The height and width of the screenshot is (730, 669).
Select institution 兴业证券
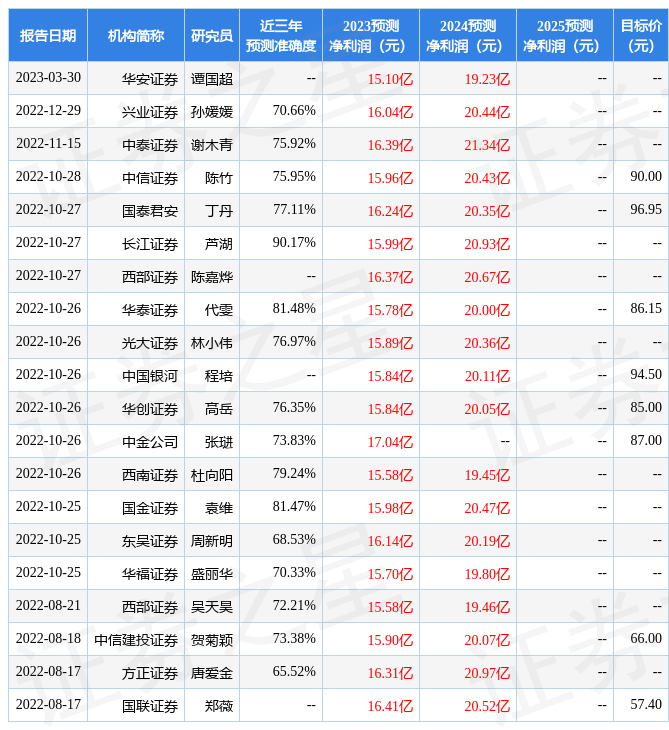(x=150, y=112)
